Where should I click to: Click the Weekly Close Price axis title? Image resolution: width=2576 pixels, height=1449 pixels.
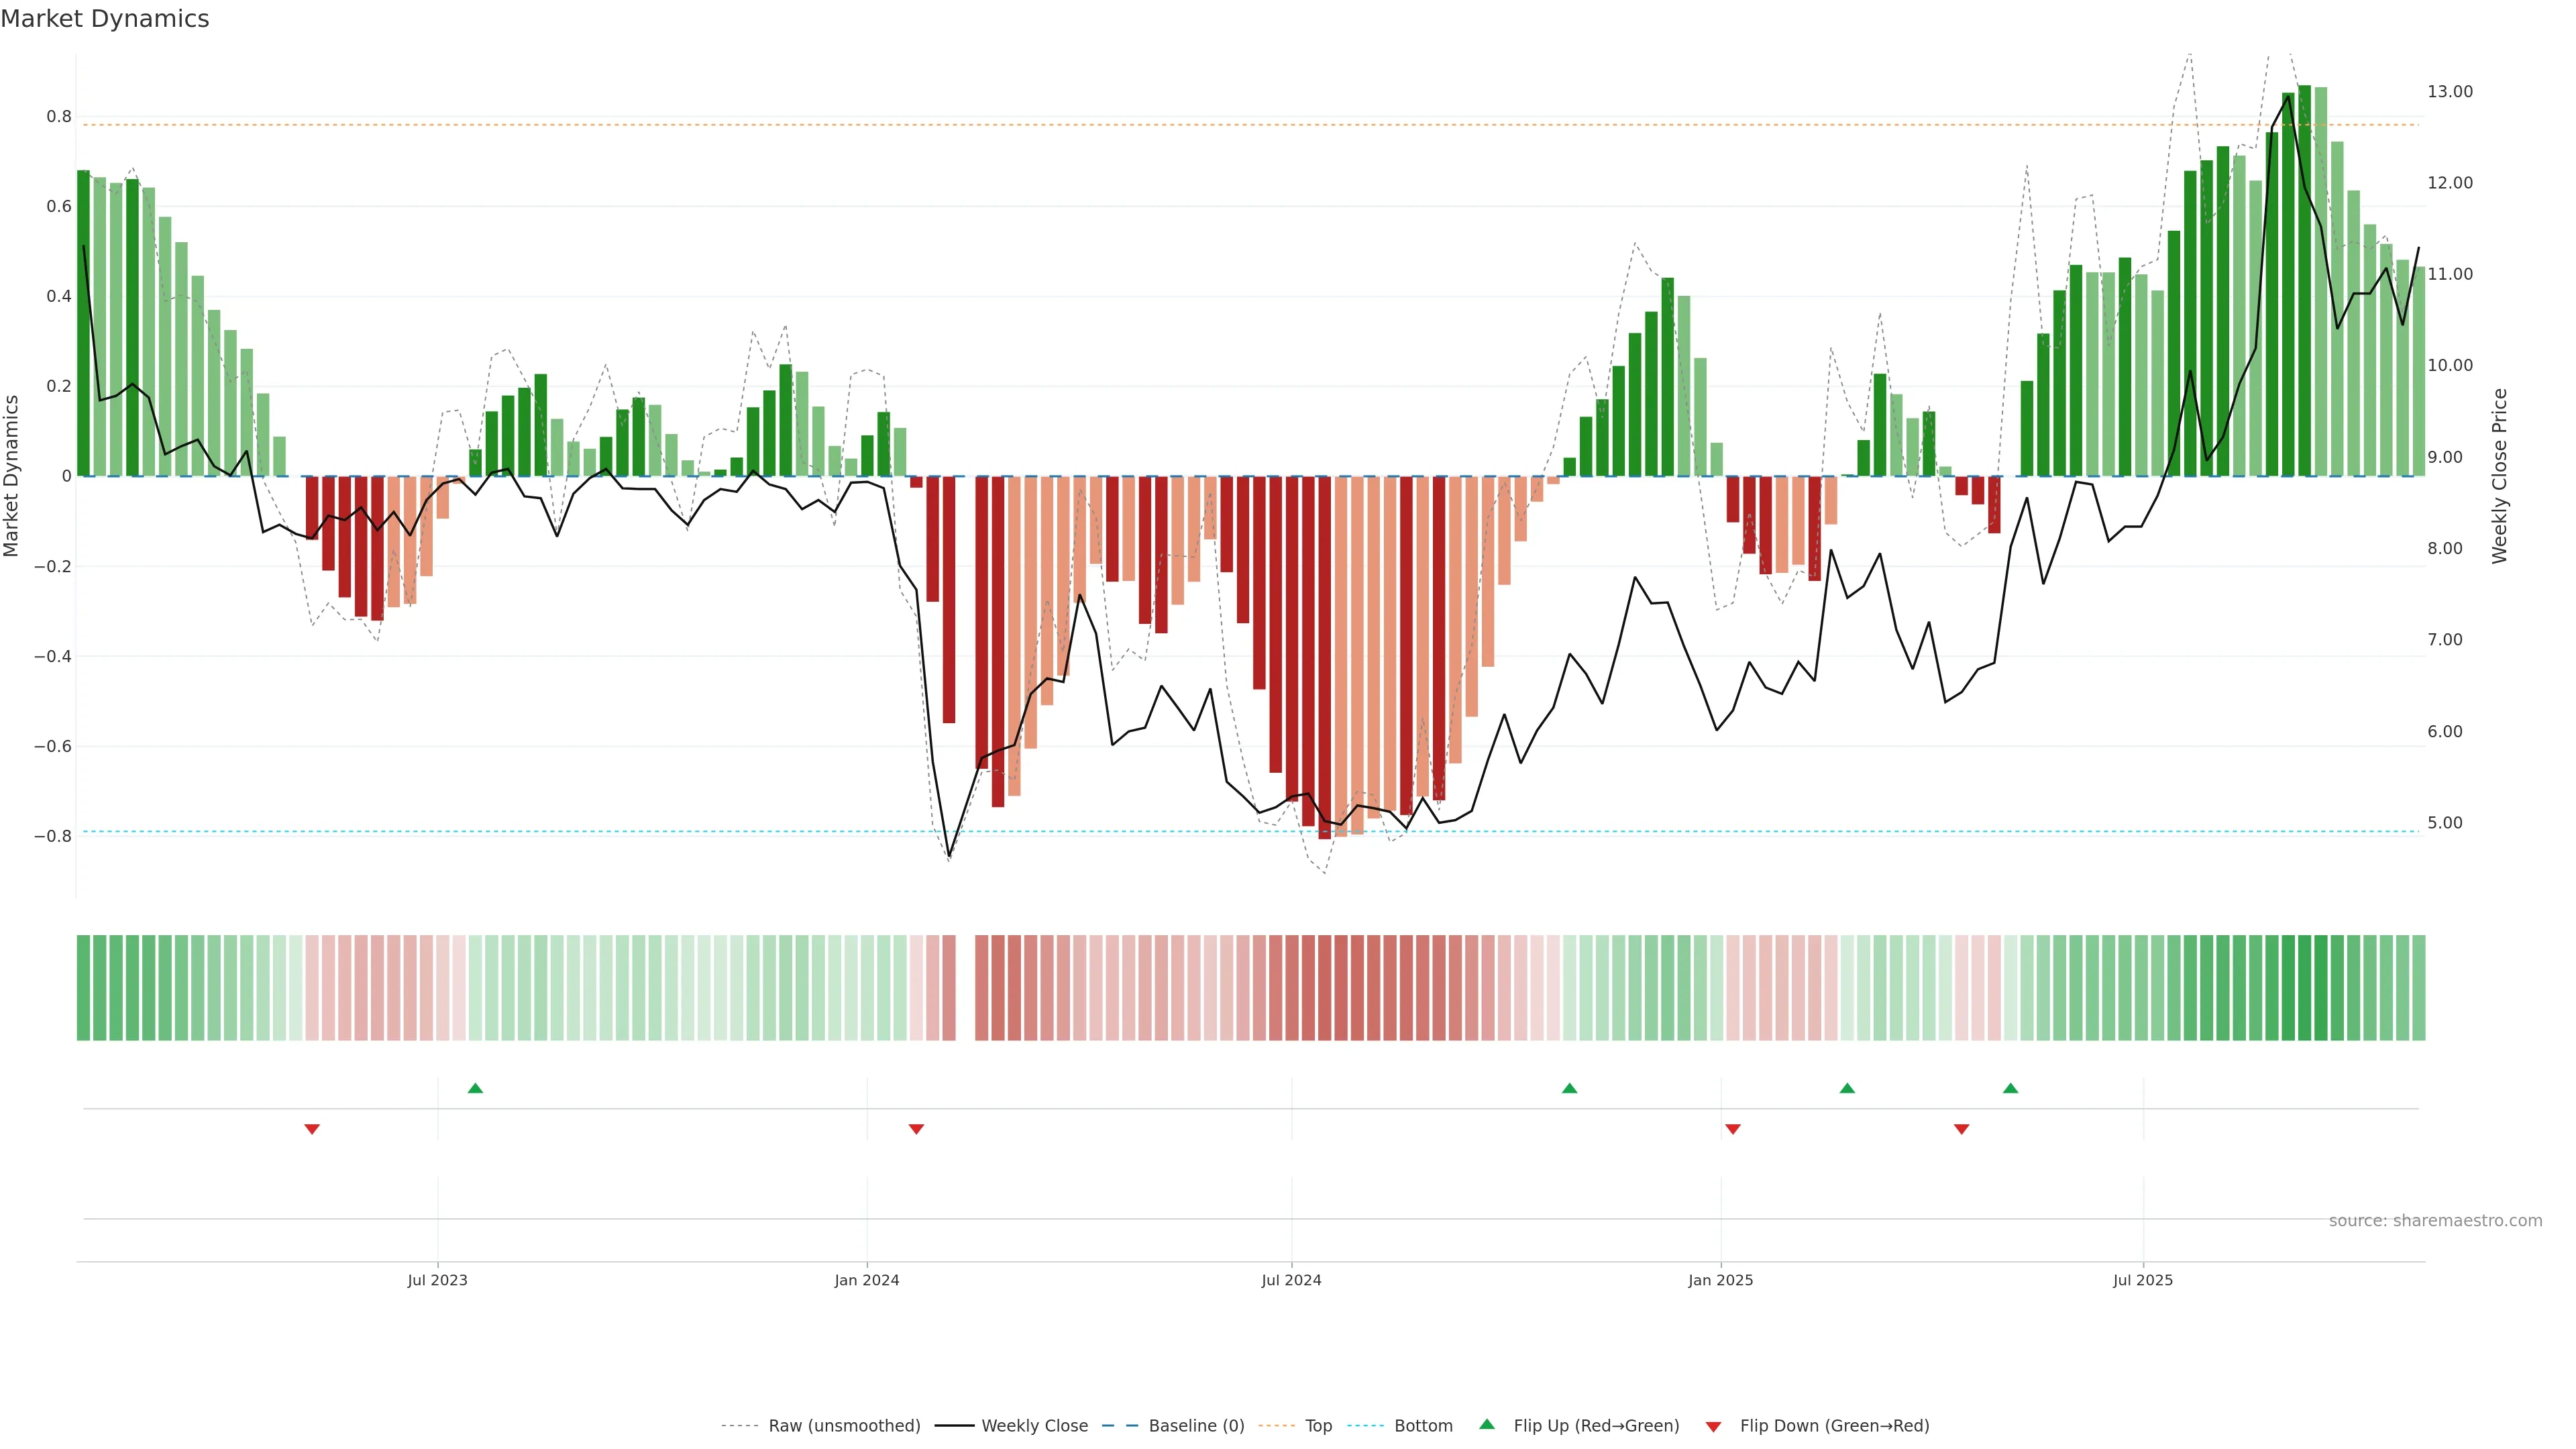[x=2499, y=476]
